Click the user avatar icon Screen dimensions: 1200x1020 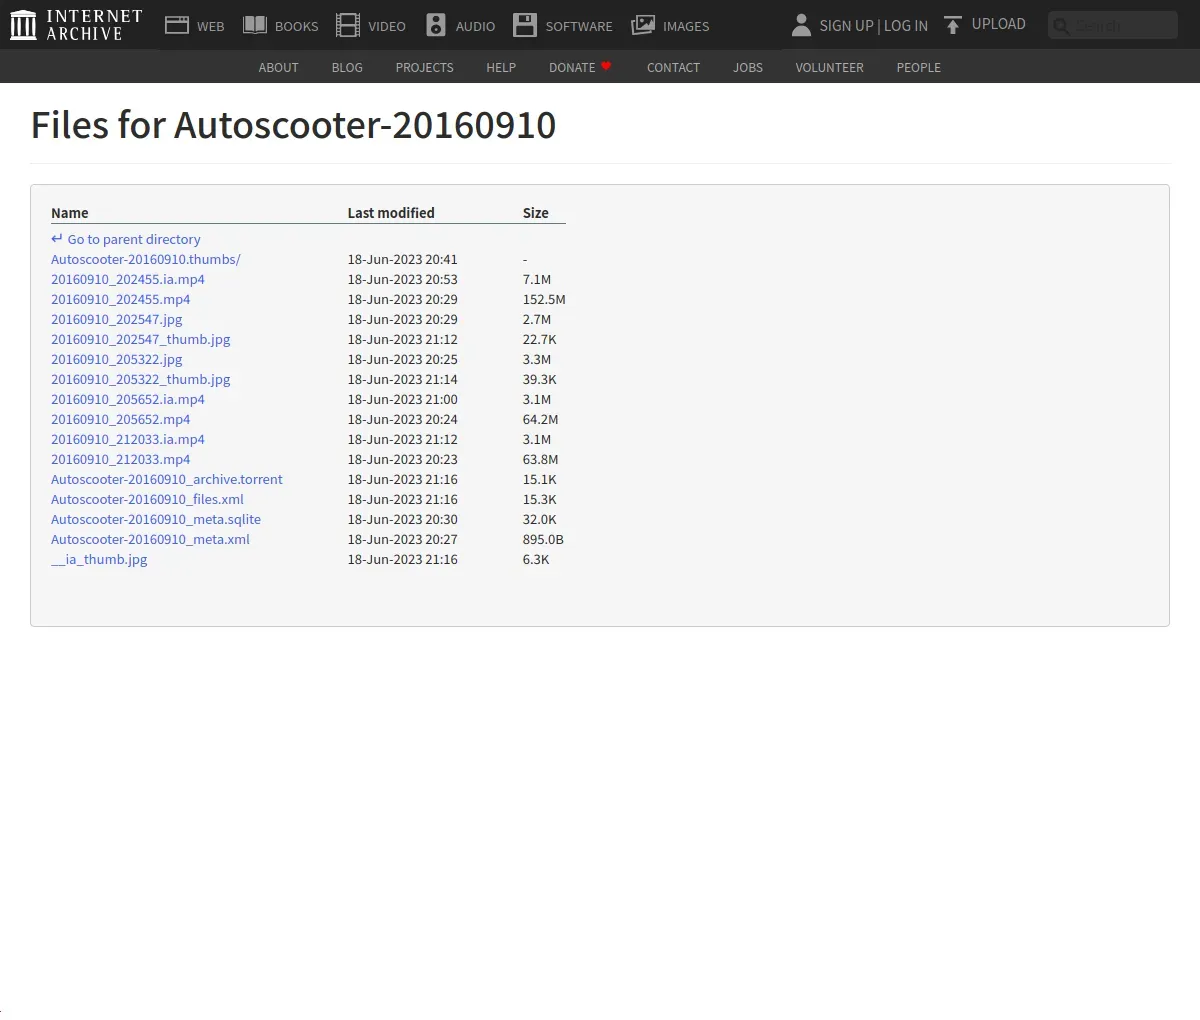801,25
